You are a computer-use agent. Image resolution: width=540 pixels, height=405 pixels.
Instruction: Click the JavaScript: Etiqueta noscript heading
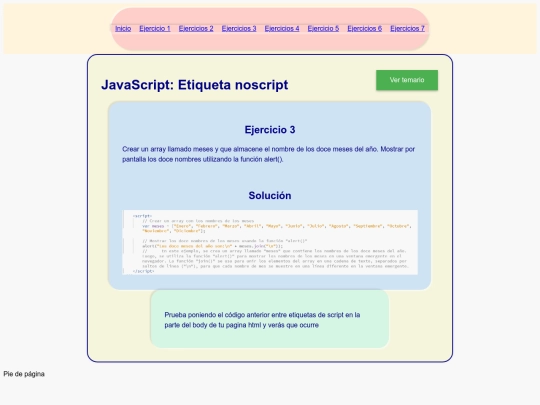(195, 85)
